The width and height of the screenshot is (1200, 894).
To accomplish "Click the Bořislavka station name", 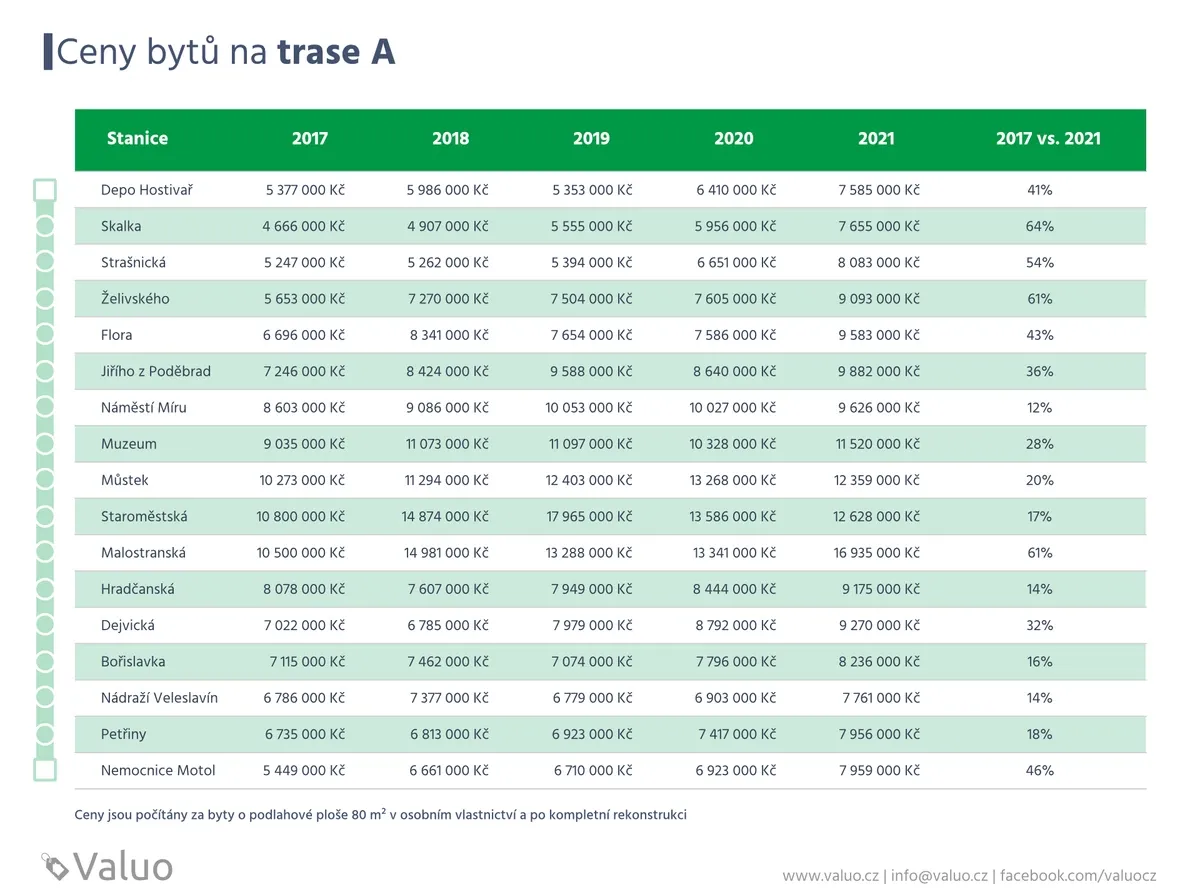I will [133, 661].
